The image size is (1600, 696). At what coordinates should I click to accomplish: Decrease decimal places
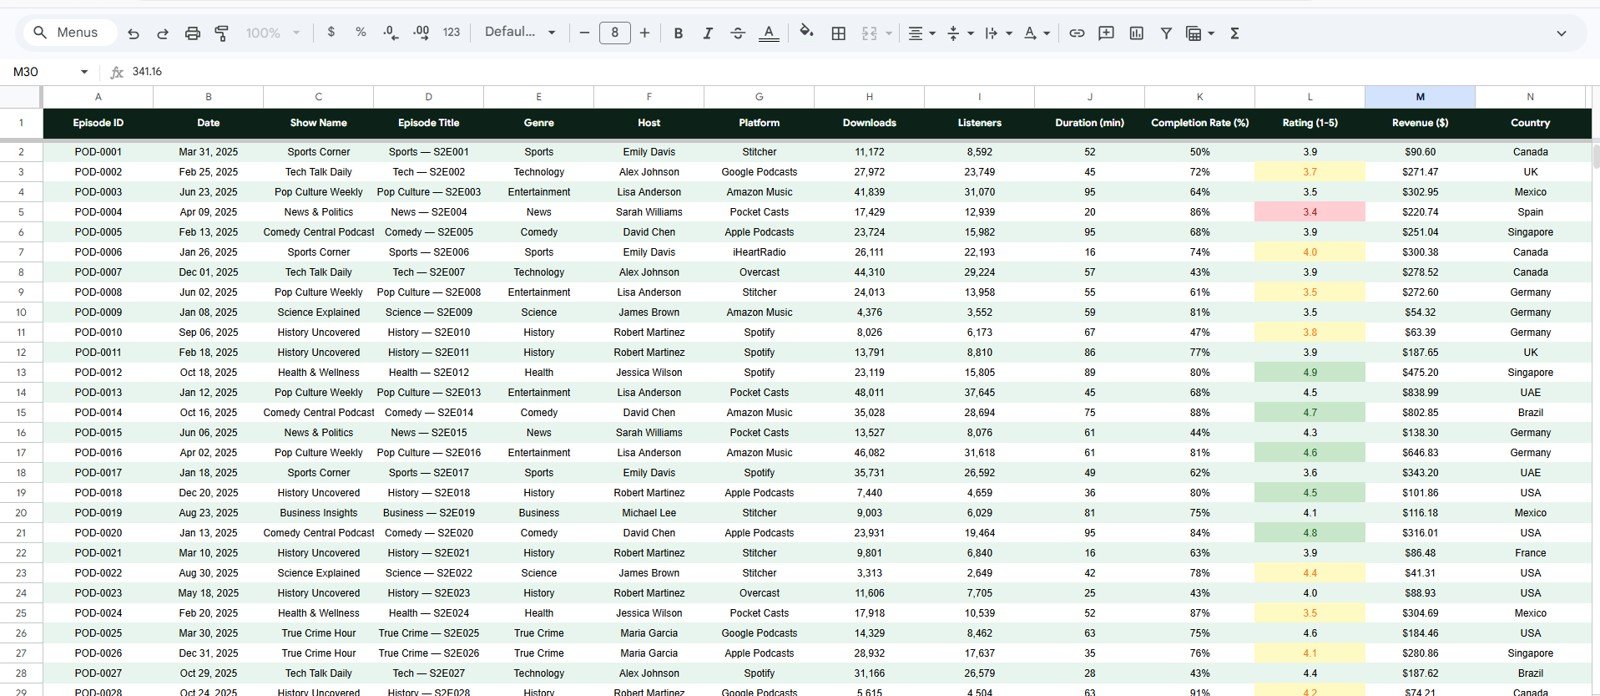point(391,32)
